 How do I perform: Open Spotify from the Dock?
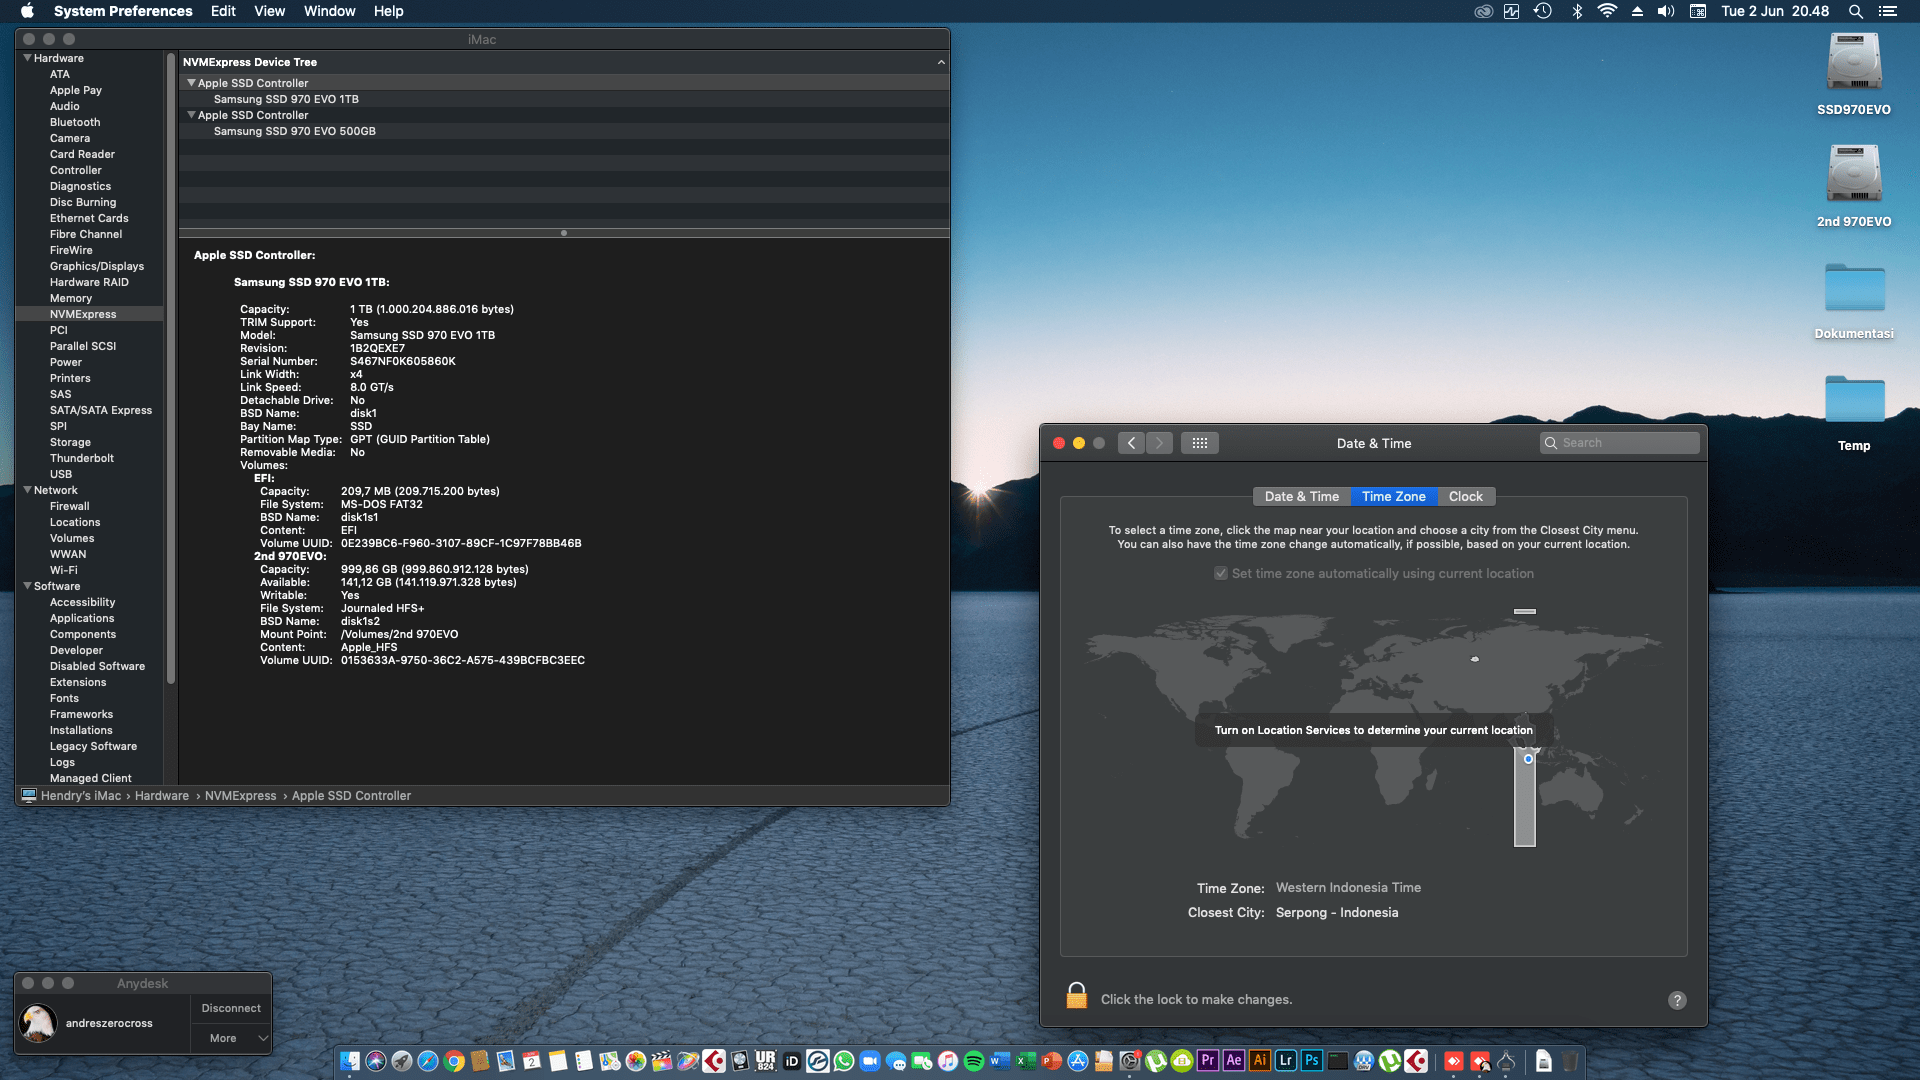[x=974, y=1061]
